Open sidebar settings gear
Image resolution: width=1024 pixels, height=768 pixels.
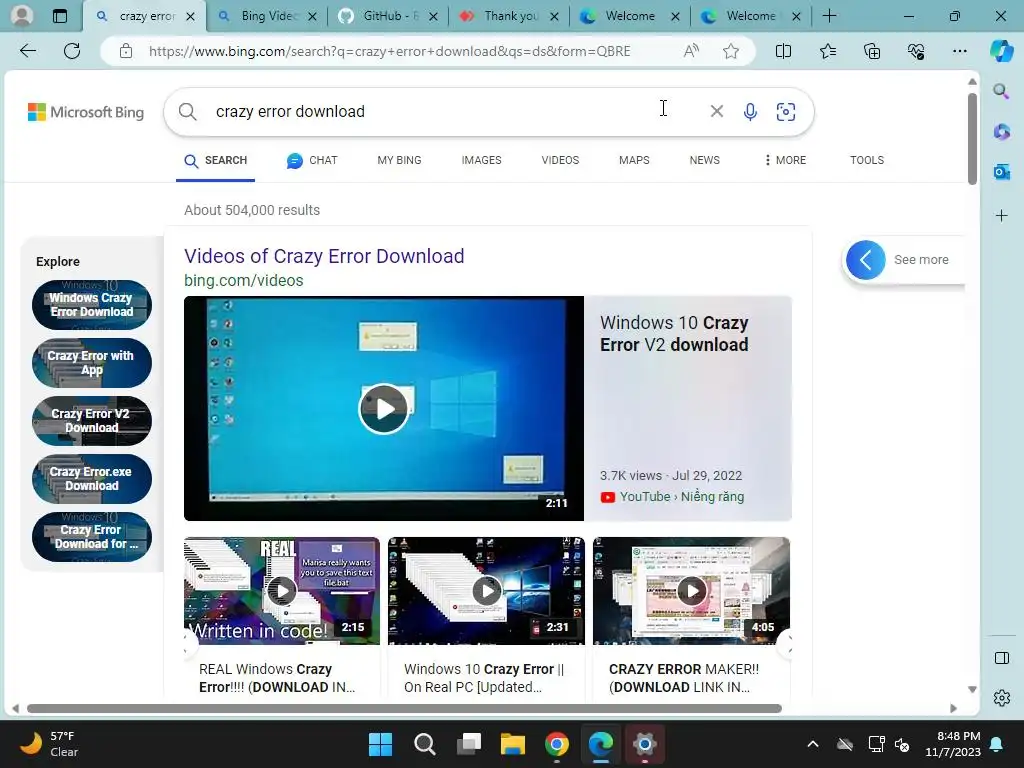(1001, 698)
